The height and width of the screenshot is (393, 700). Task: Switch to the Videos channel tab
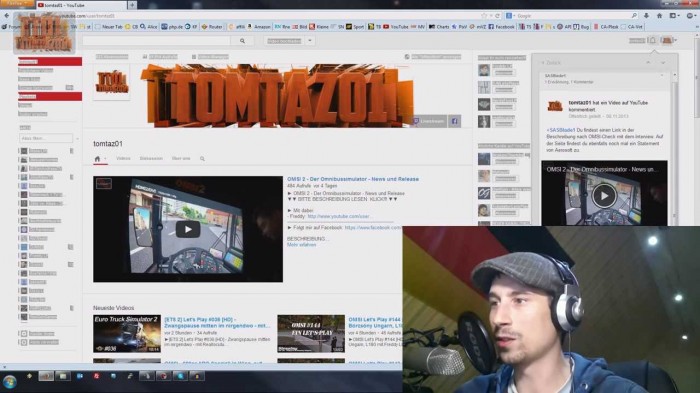tap(123, 159)
